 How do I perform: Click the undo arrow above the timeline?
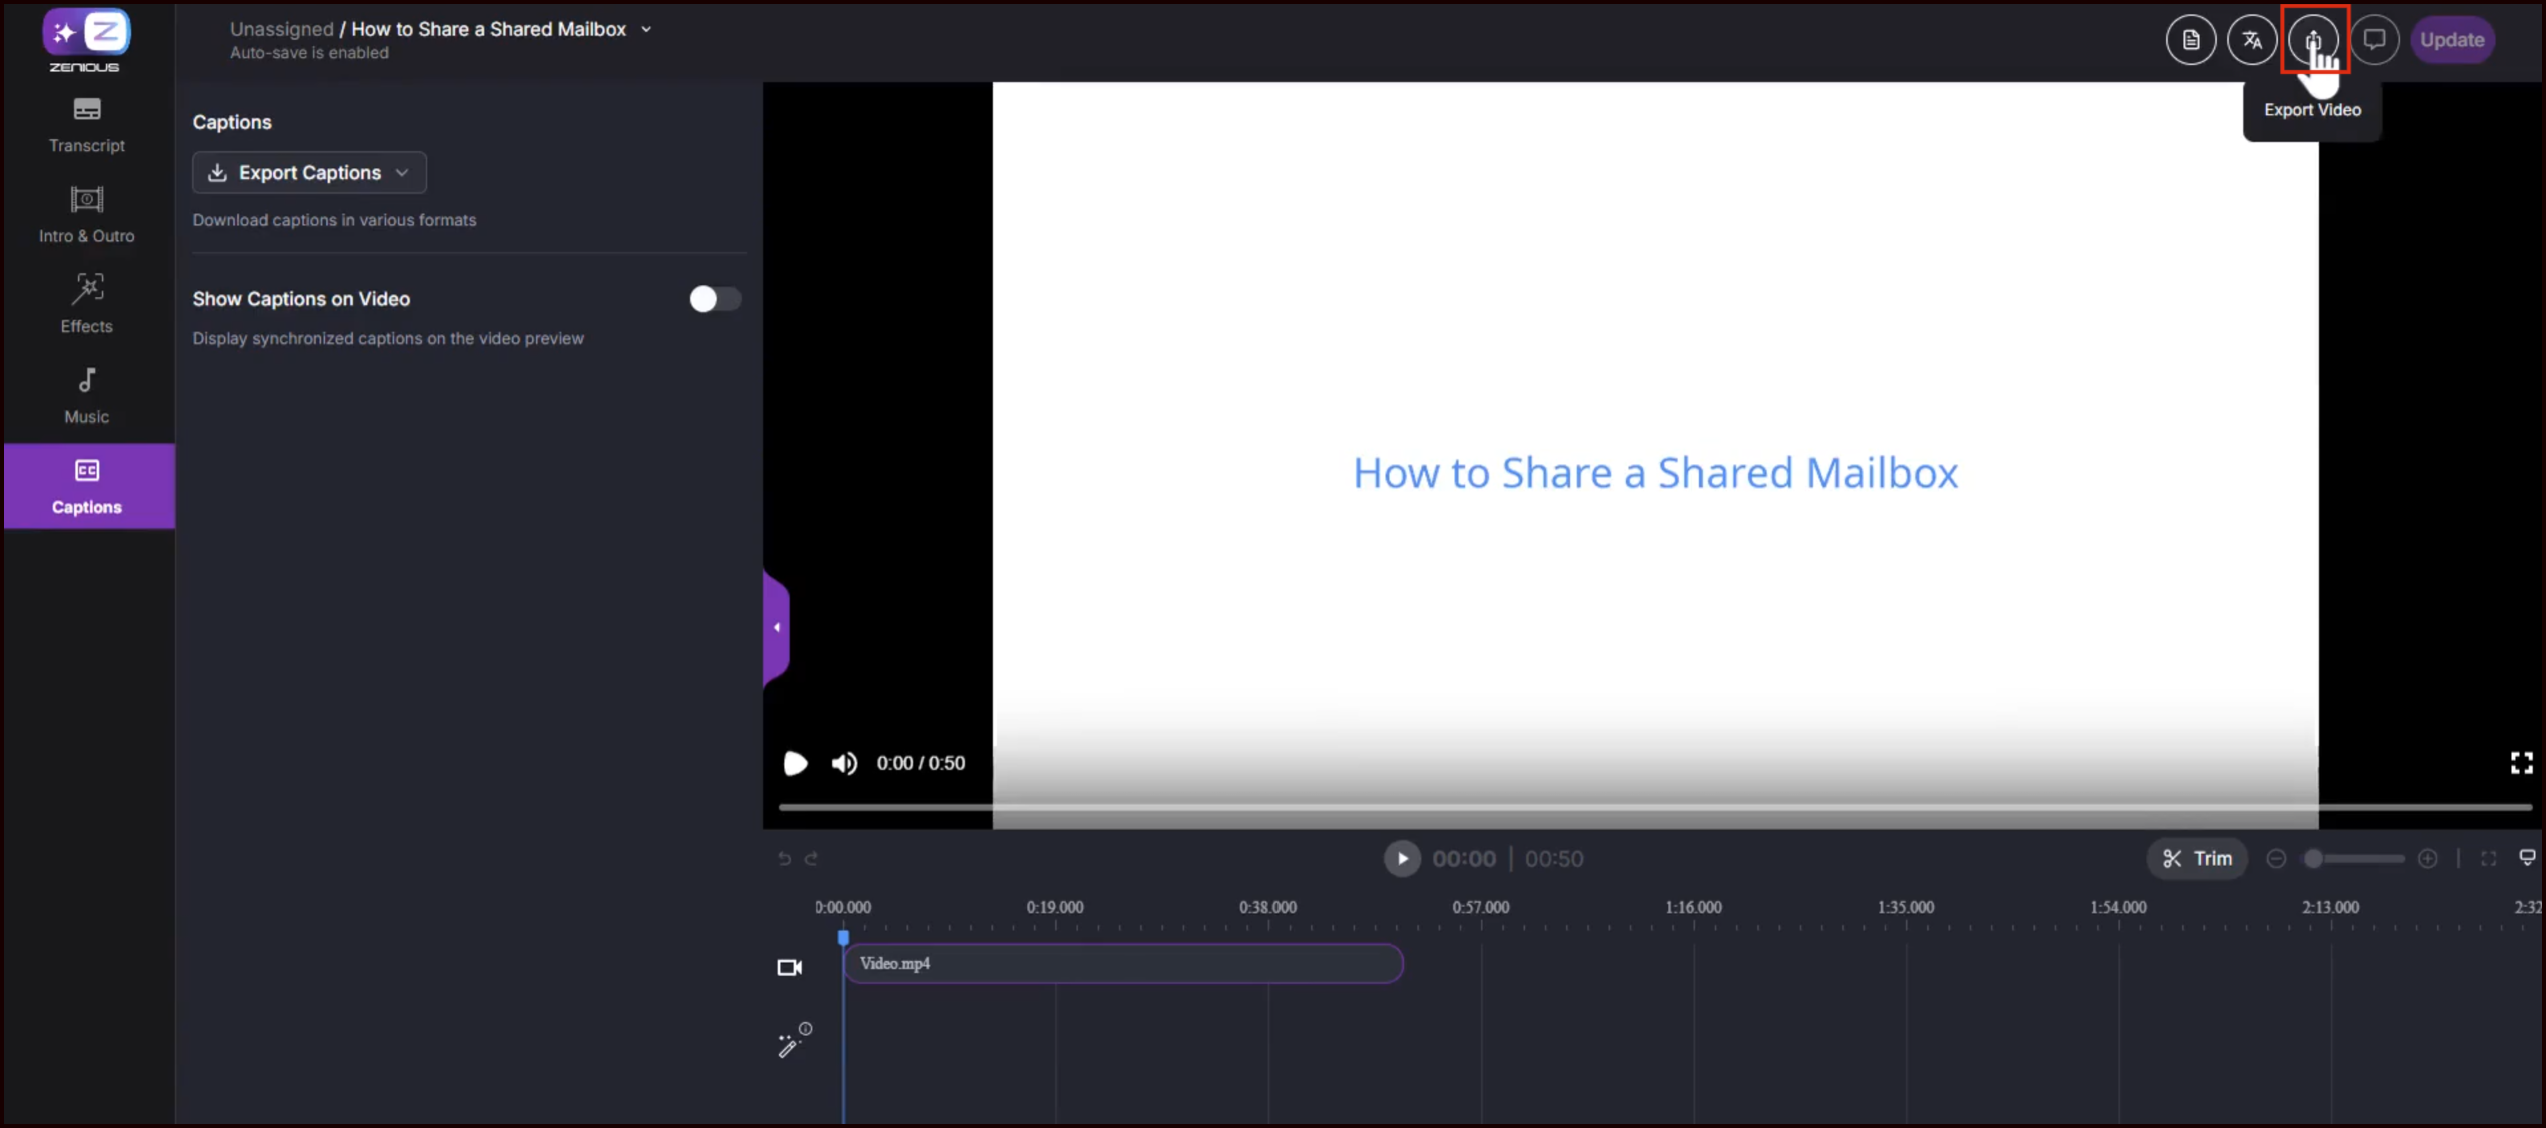785,859
